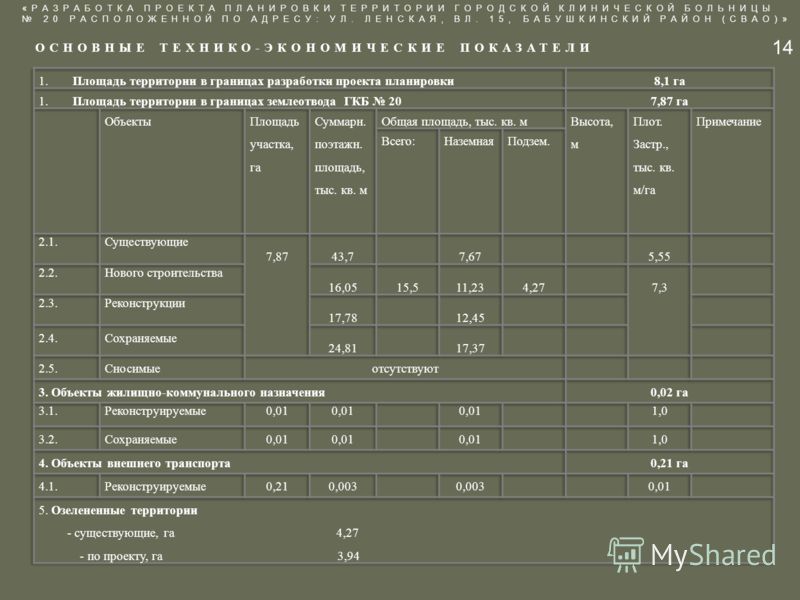The height and width of the screenshot is (600, 800).
Task: Click the '7,3' density cell
Action: click(659, 288)
